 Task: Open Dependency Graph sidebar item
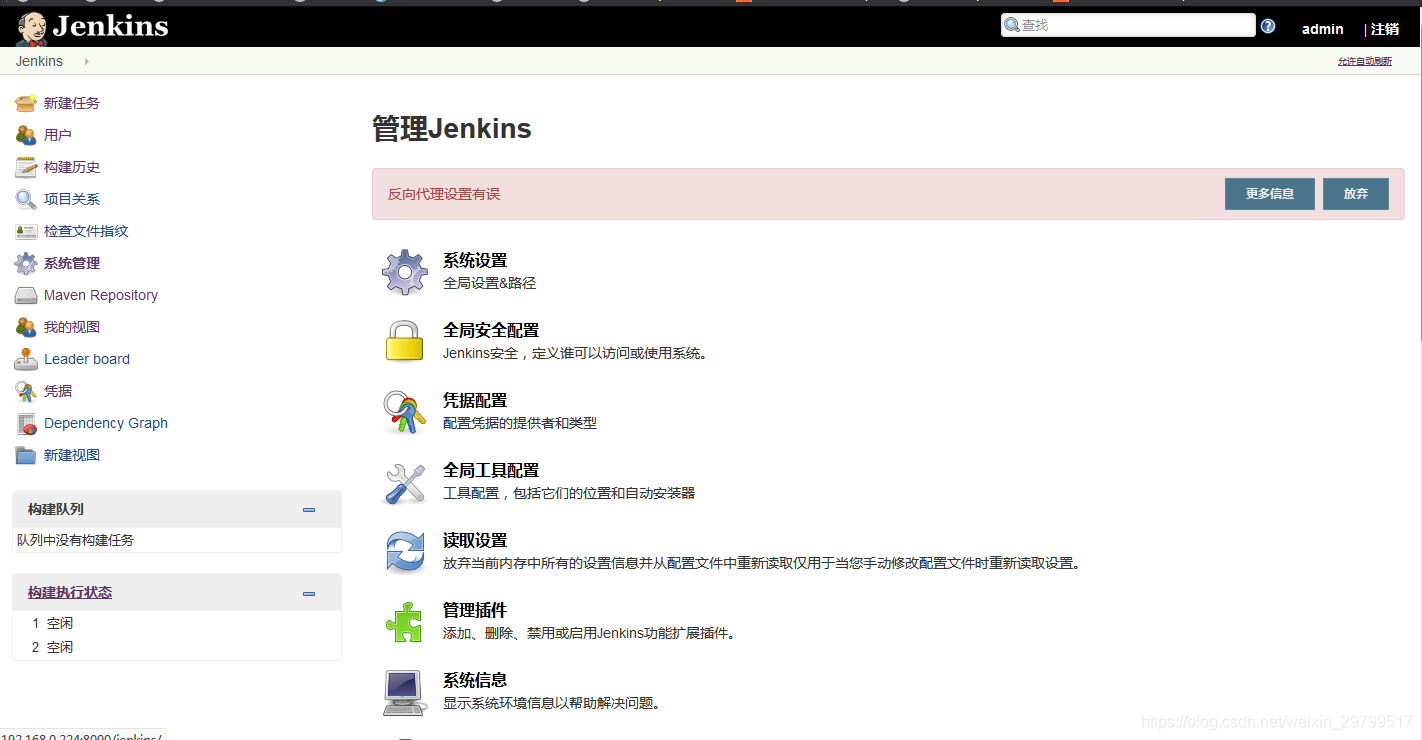pos(106,423)
